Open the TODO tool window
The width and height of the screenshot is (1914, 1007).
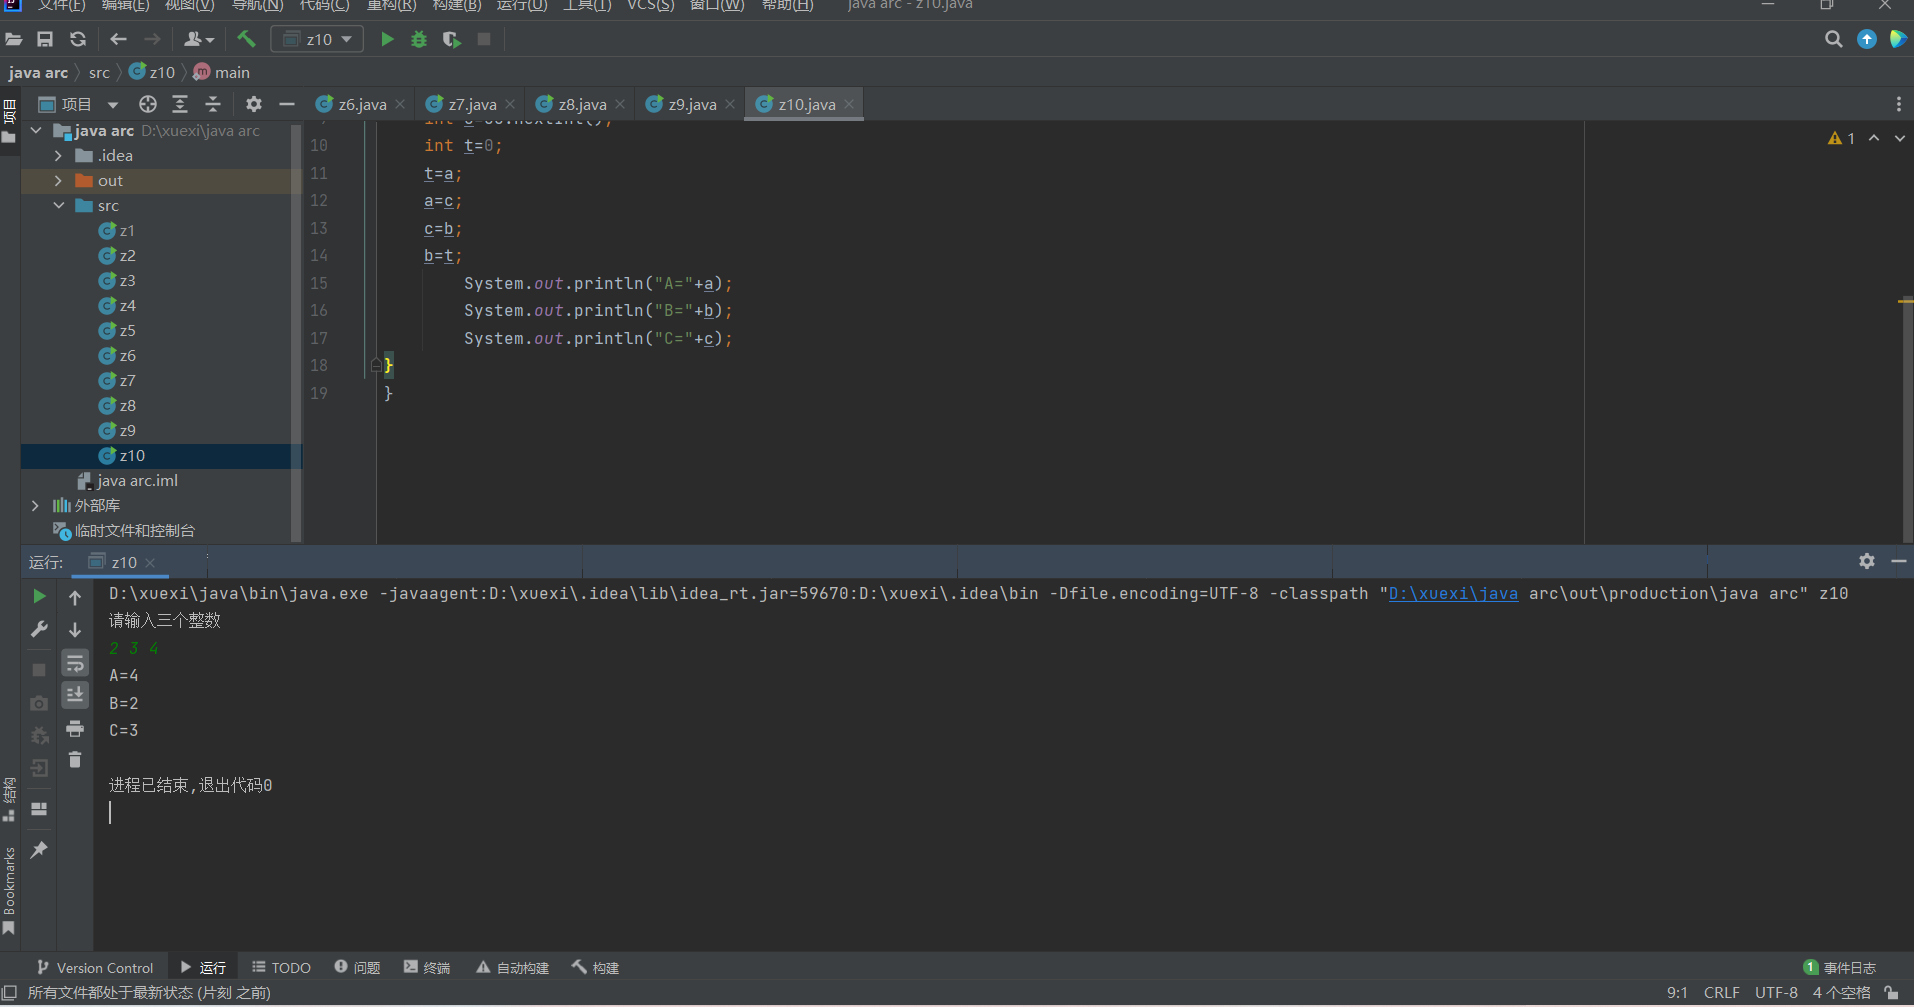click(281, 968)
